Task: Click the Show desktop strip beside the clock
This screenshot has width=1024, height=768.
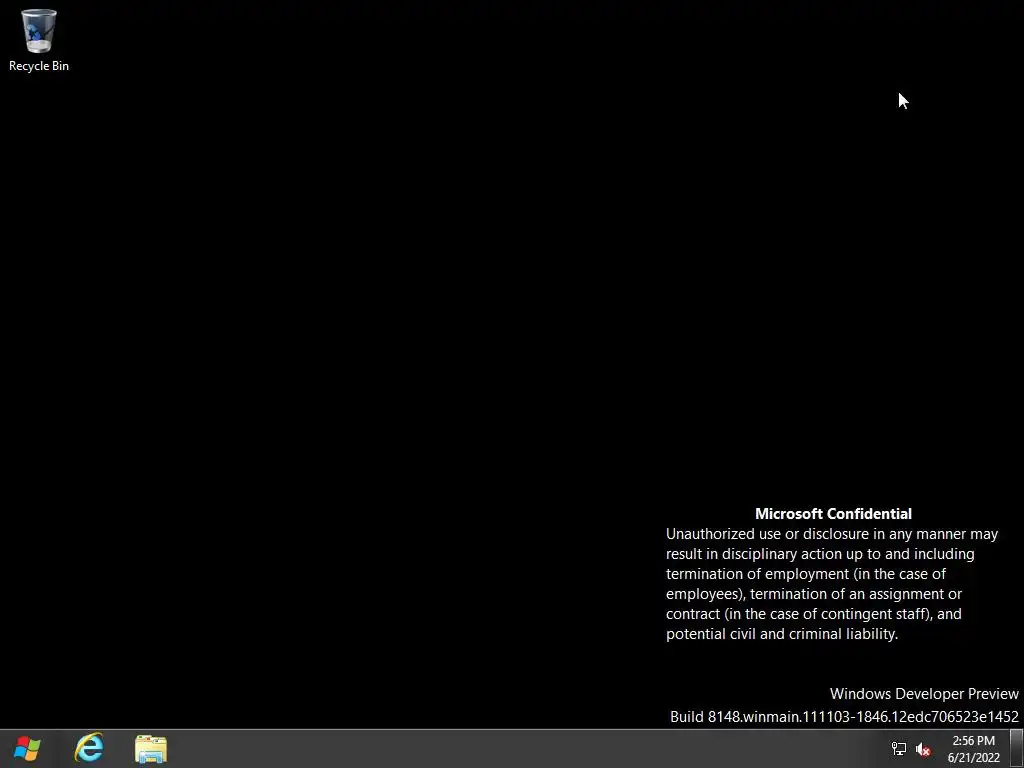Action: (1017, 749)
